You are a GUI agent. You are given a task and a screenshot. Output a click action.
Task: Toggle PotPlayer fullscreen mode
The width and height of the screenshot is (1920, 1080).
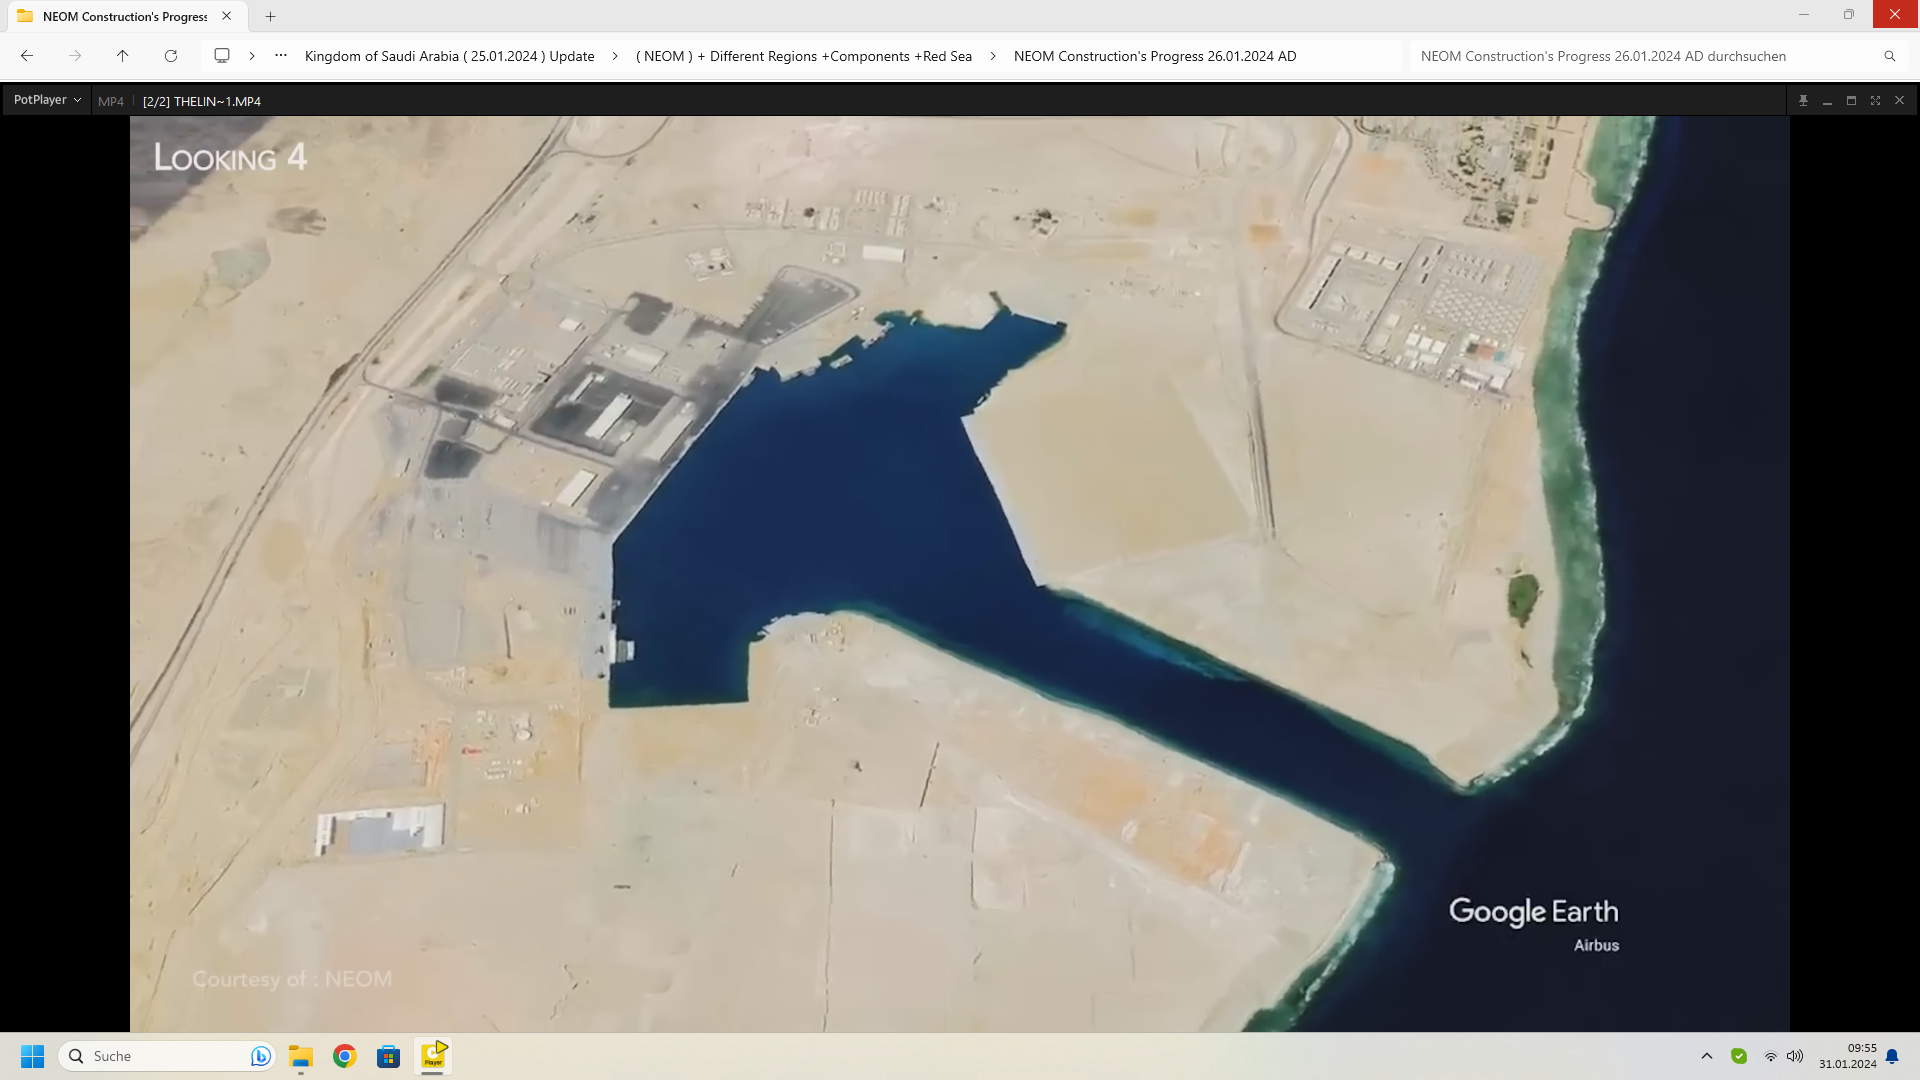point(1875,101)
